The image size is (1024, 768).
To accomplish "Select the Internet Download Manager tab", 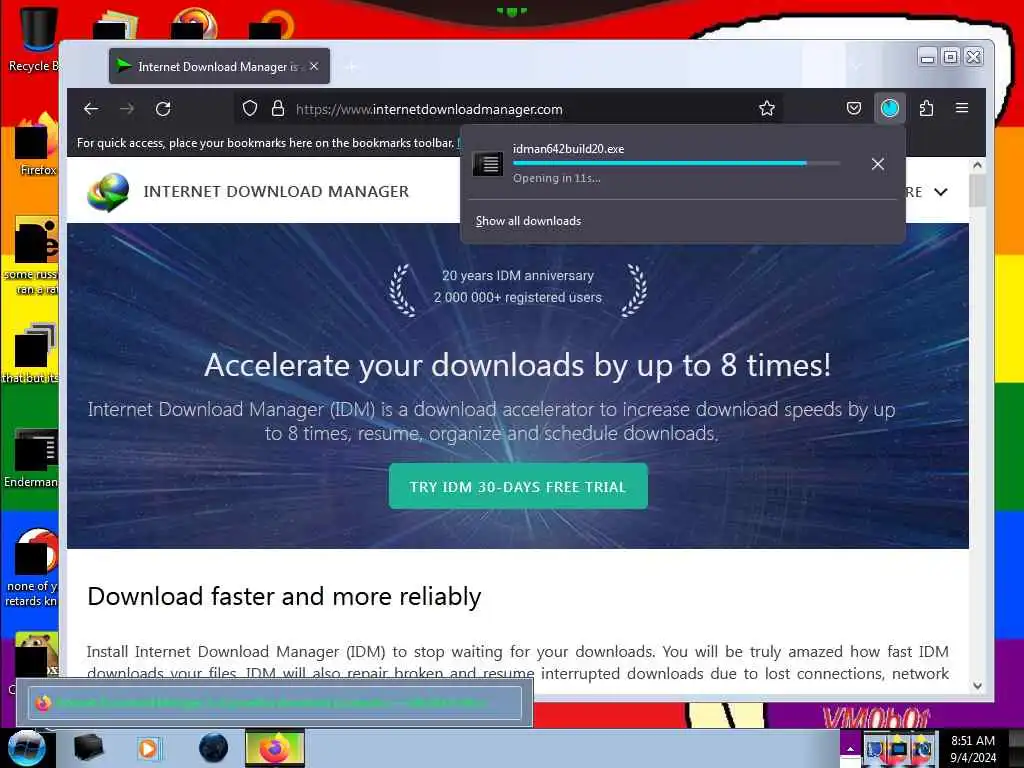I will (x=219, y=66).
